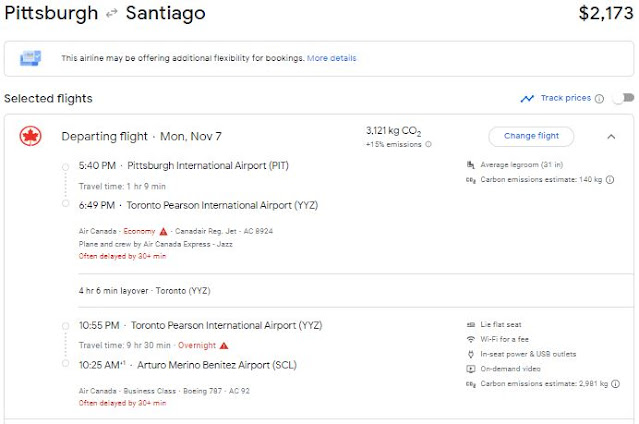The image size is (639, 424).
Task: Open the More details link
Action: point(331,58)
